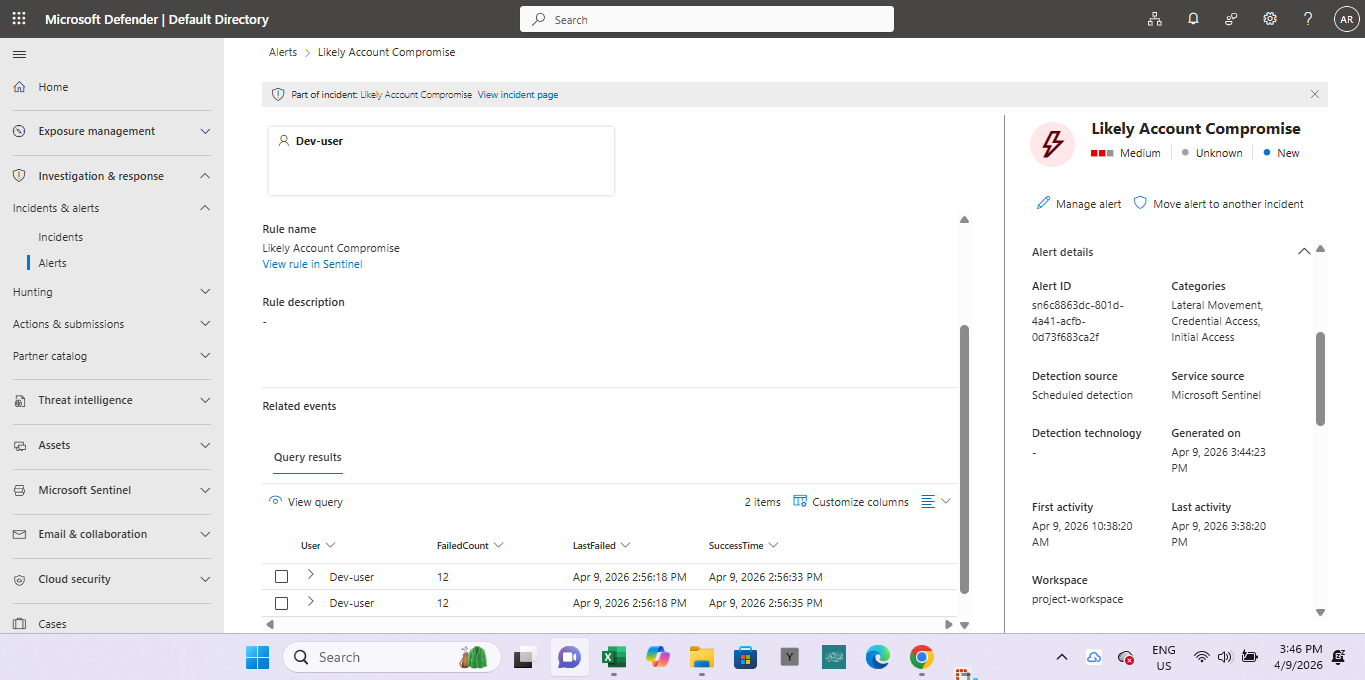1365x680 pixels.
Task: Select Alerts in the sidebar
Action: [x=53, y=263]
